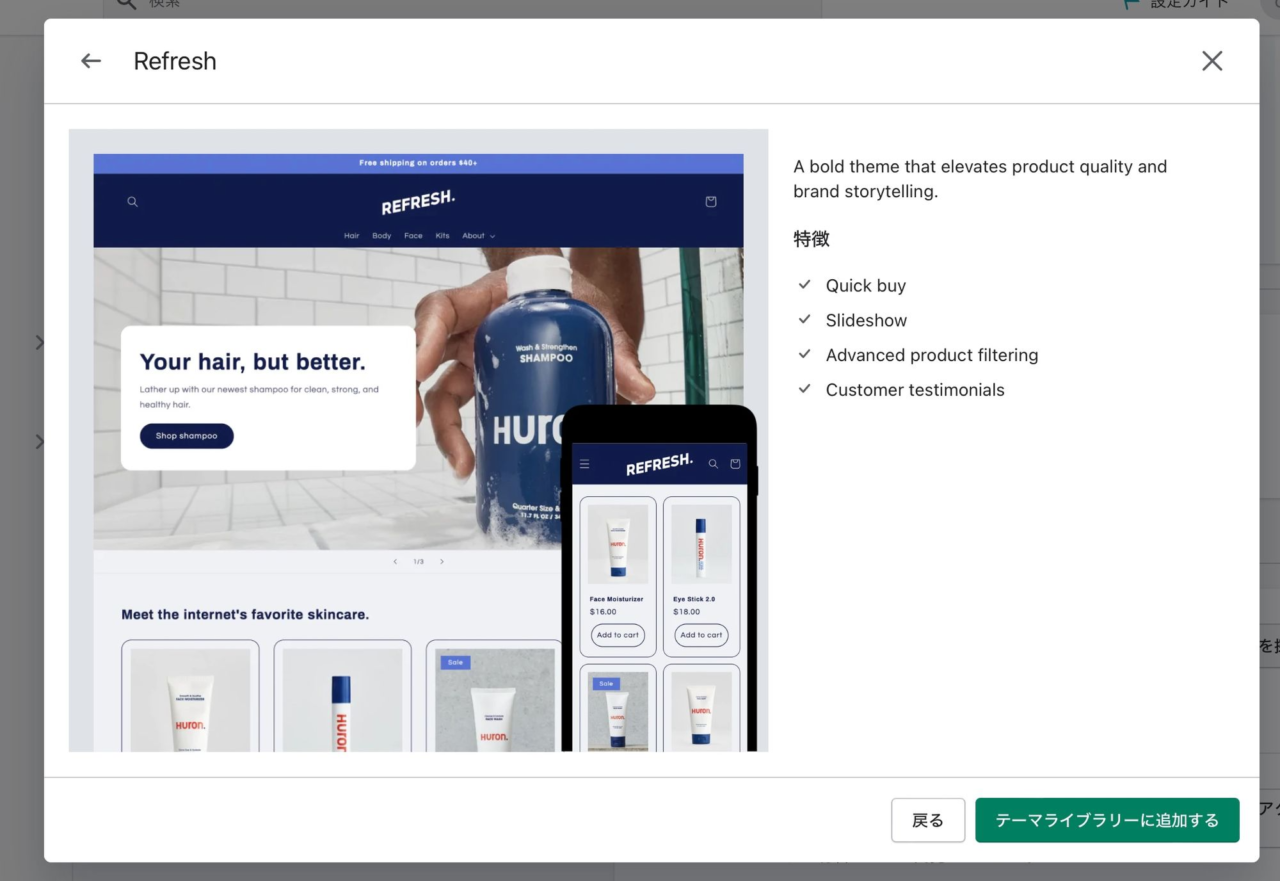Click the checkmark next to Quick buy
Viewport: 1280px width, 881px height.
(804, 285)
